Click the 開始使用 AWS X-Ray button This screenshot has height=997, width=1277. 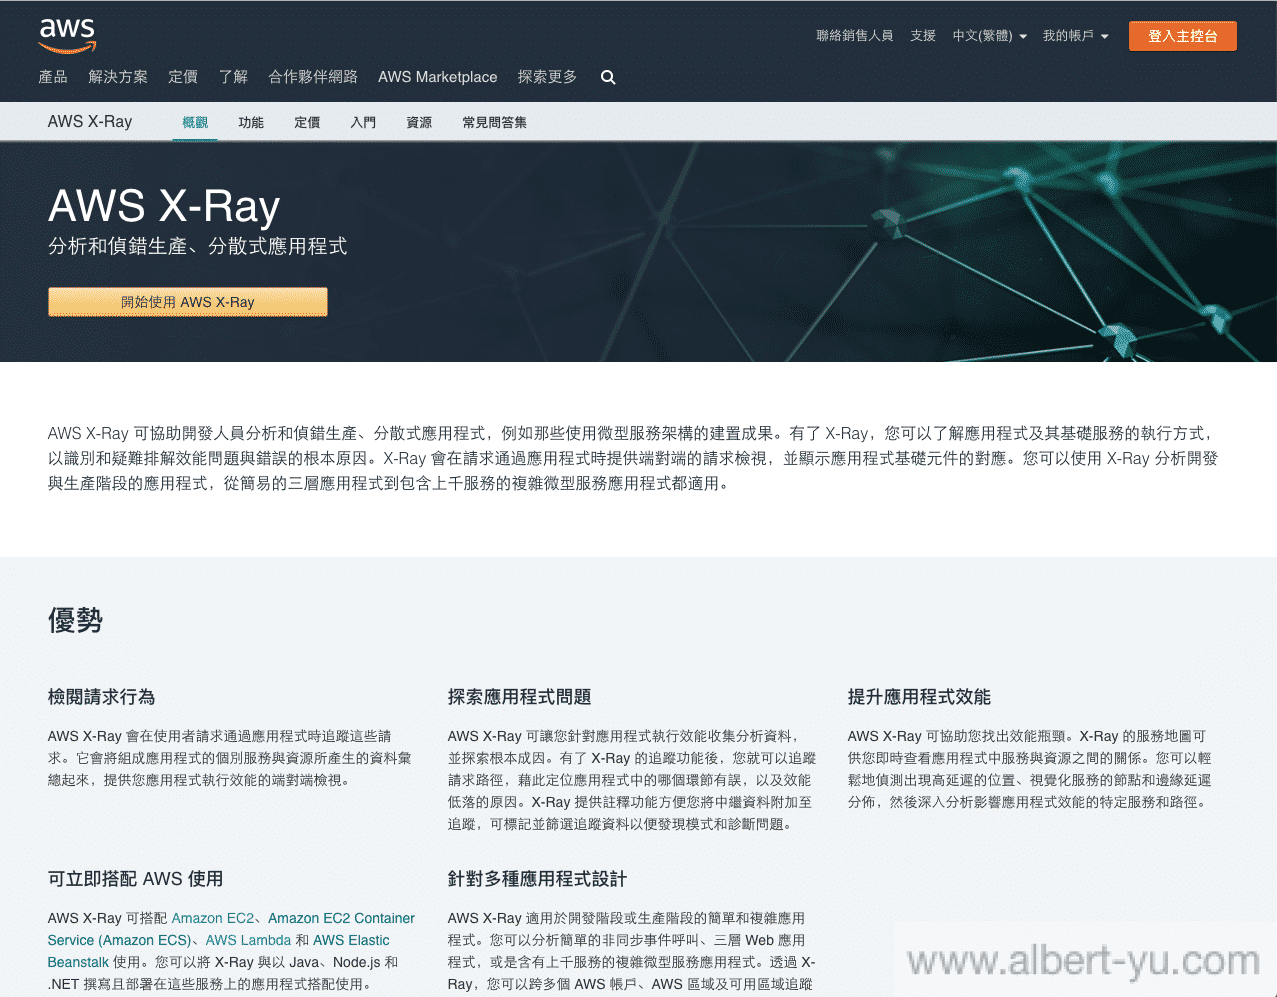(188, 302)
